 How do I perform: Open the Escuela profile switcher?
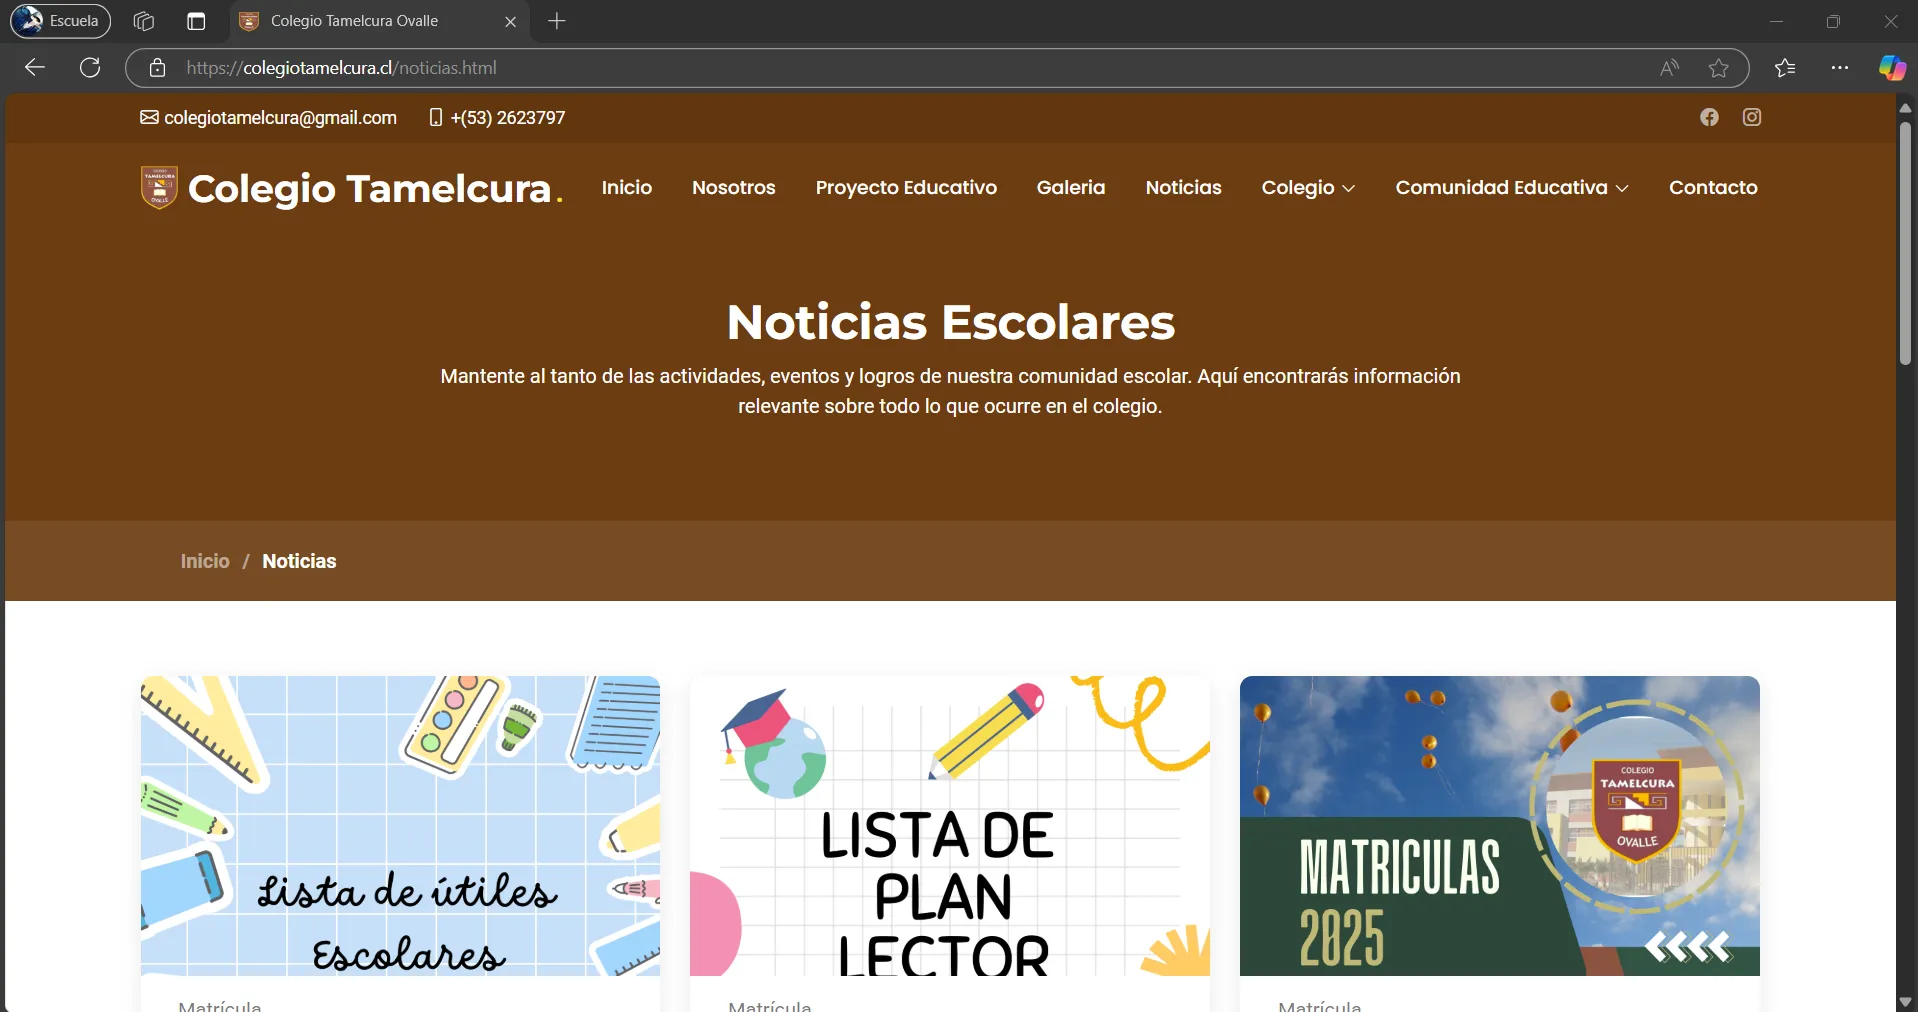61,21
